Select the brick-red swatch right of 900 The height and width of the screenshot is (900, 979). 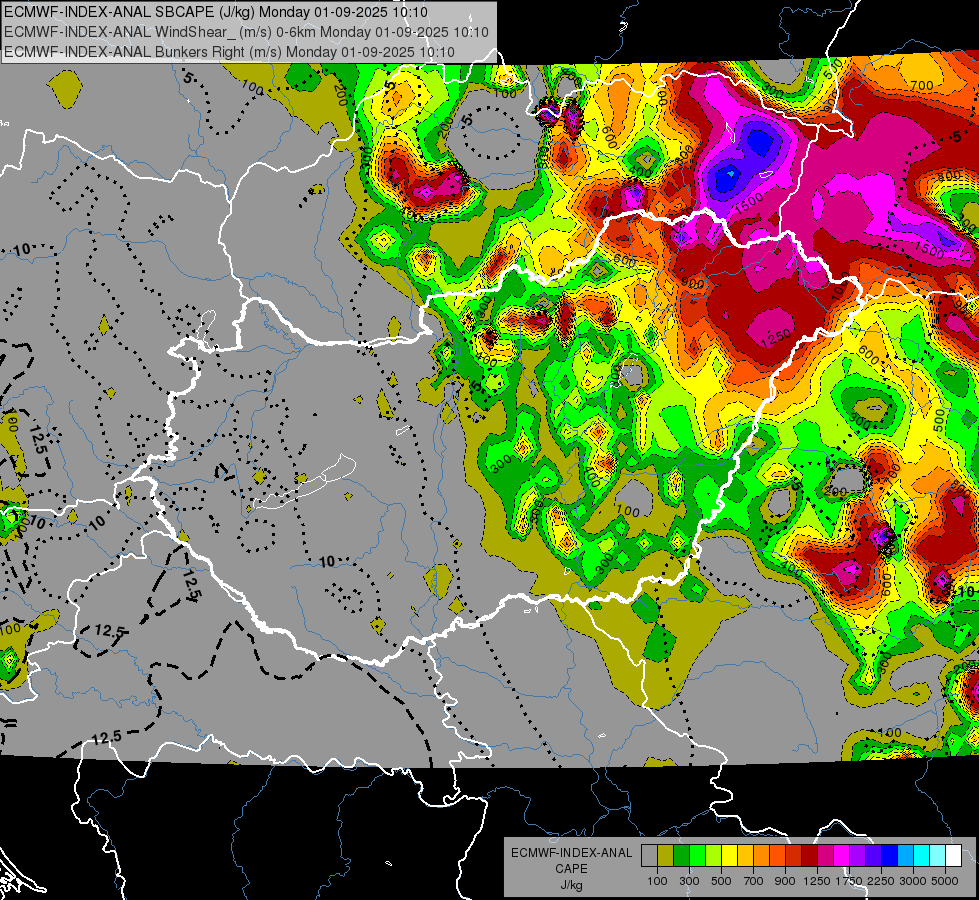click(x=794, y=856)
